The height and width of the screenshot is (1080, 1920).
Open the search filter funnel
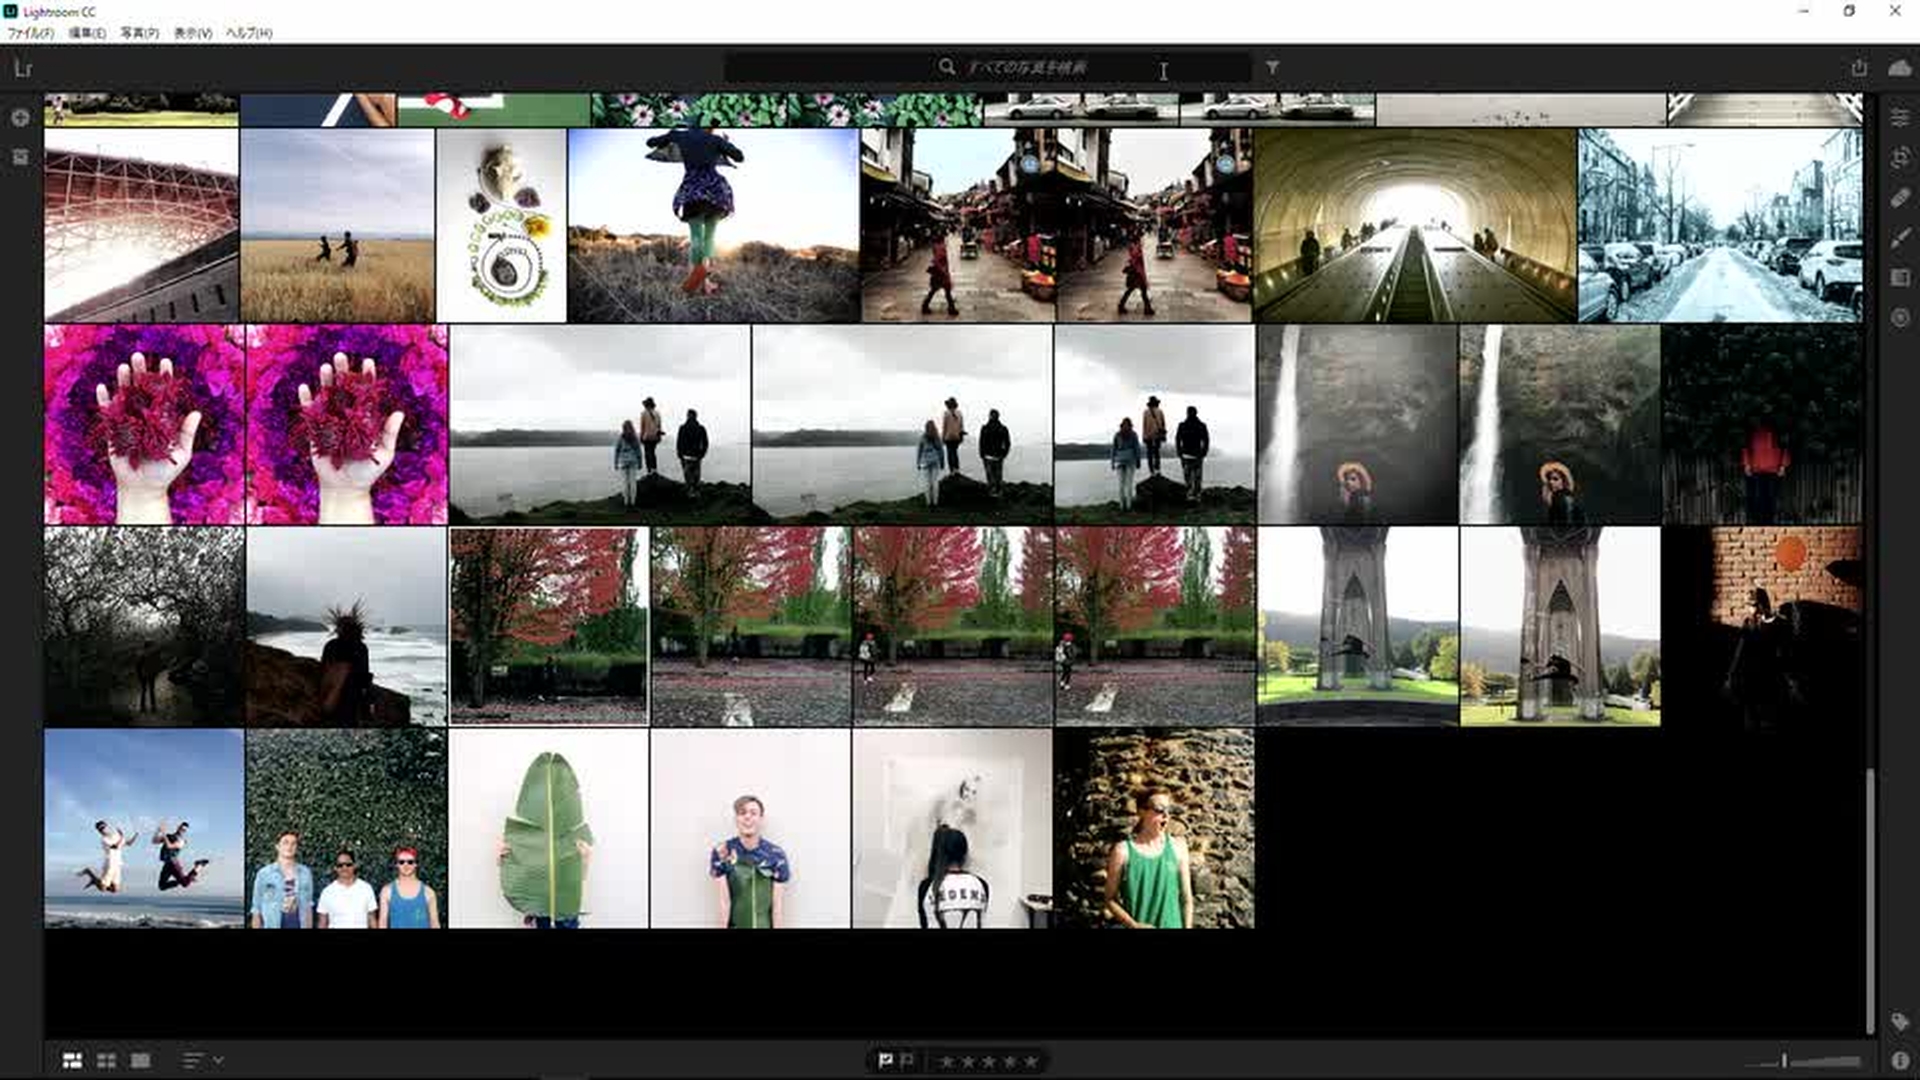1272,67
